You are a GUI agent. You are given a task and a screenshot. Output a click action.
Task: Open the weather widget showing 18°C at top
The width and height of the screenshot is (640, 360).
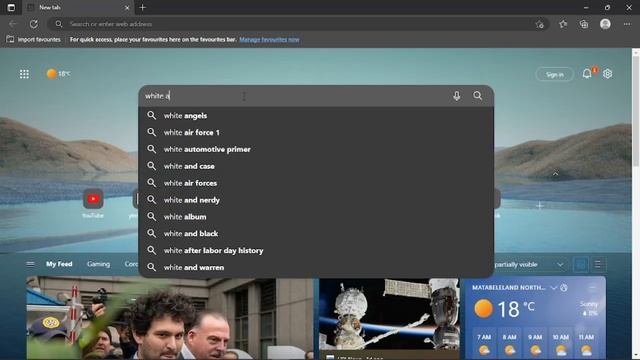58,74
